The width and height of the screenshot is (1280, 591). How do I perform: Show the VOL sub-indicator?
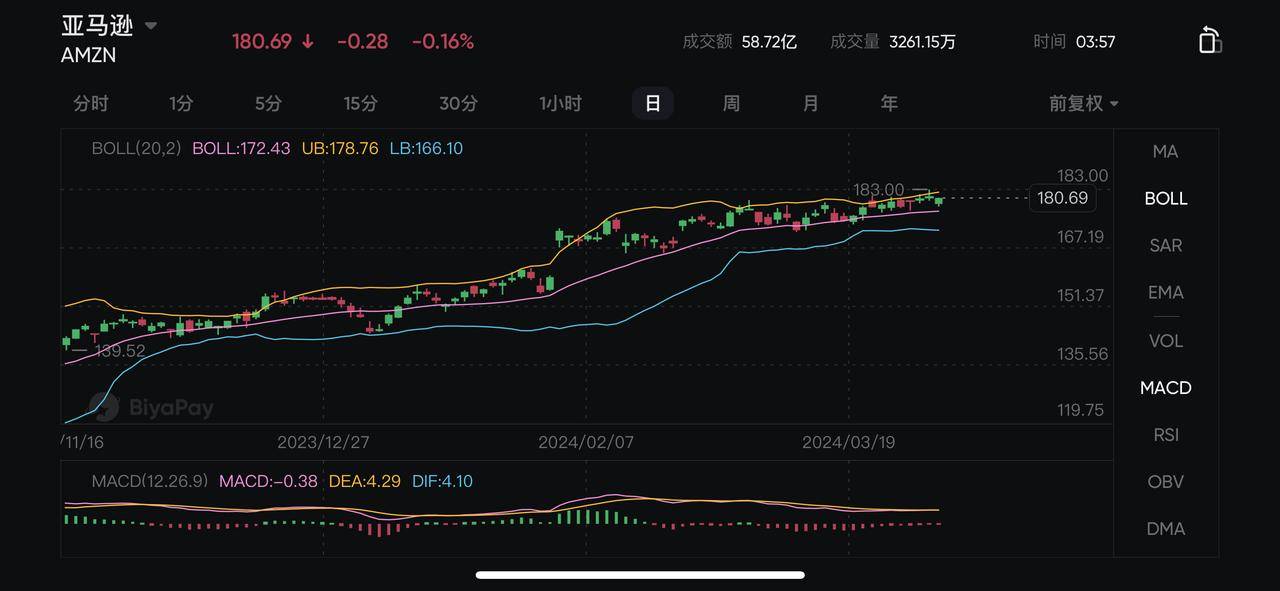pos(1165,340)
